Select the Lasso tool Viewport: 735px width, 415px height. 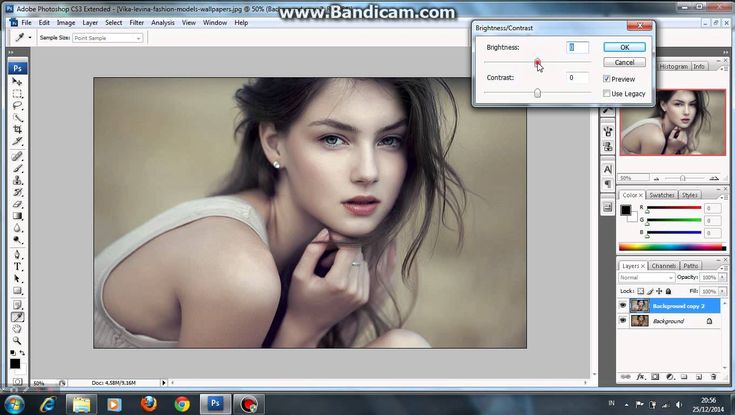tap(17, 106)
